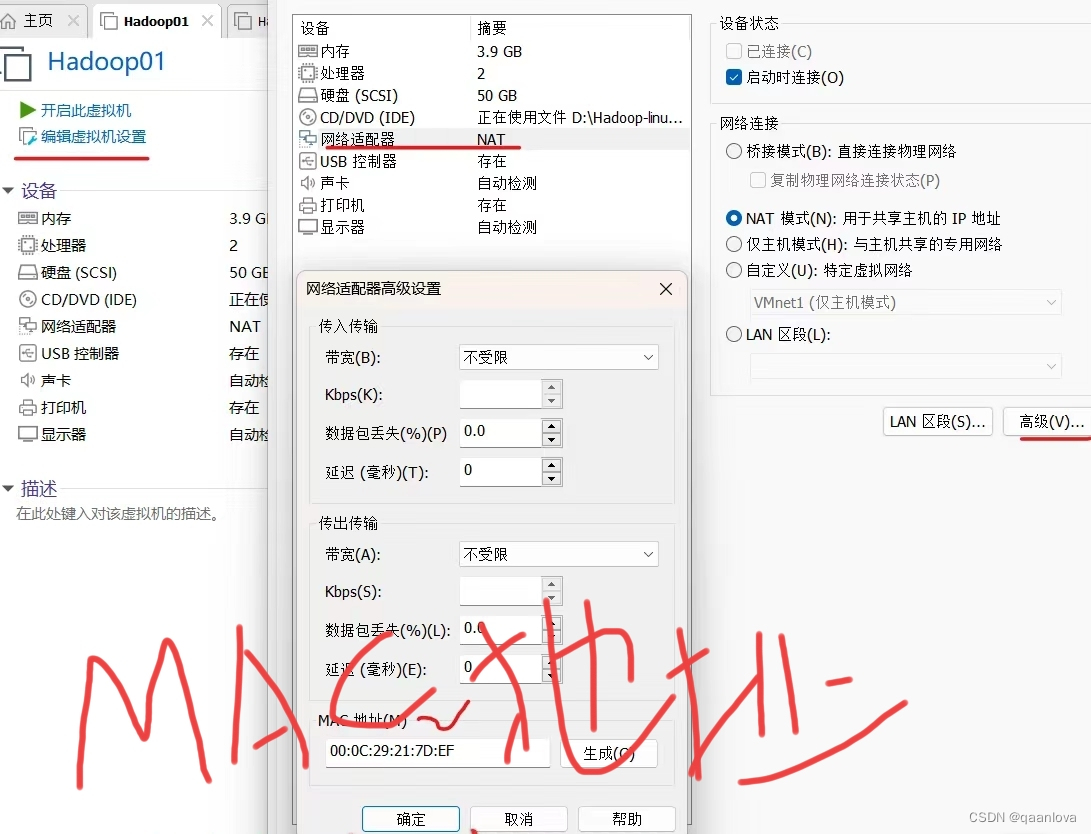Select 内存 memory icon in left device panel
This screenshot has width=1091, height=834.
tap(28, 218)
